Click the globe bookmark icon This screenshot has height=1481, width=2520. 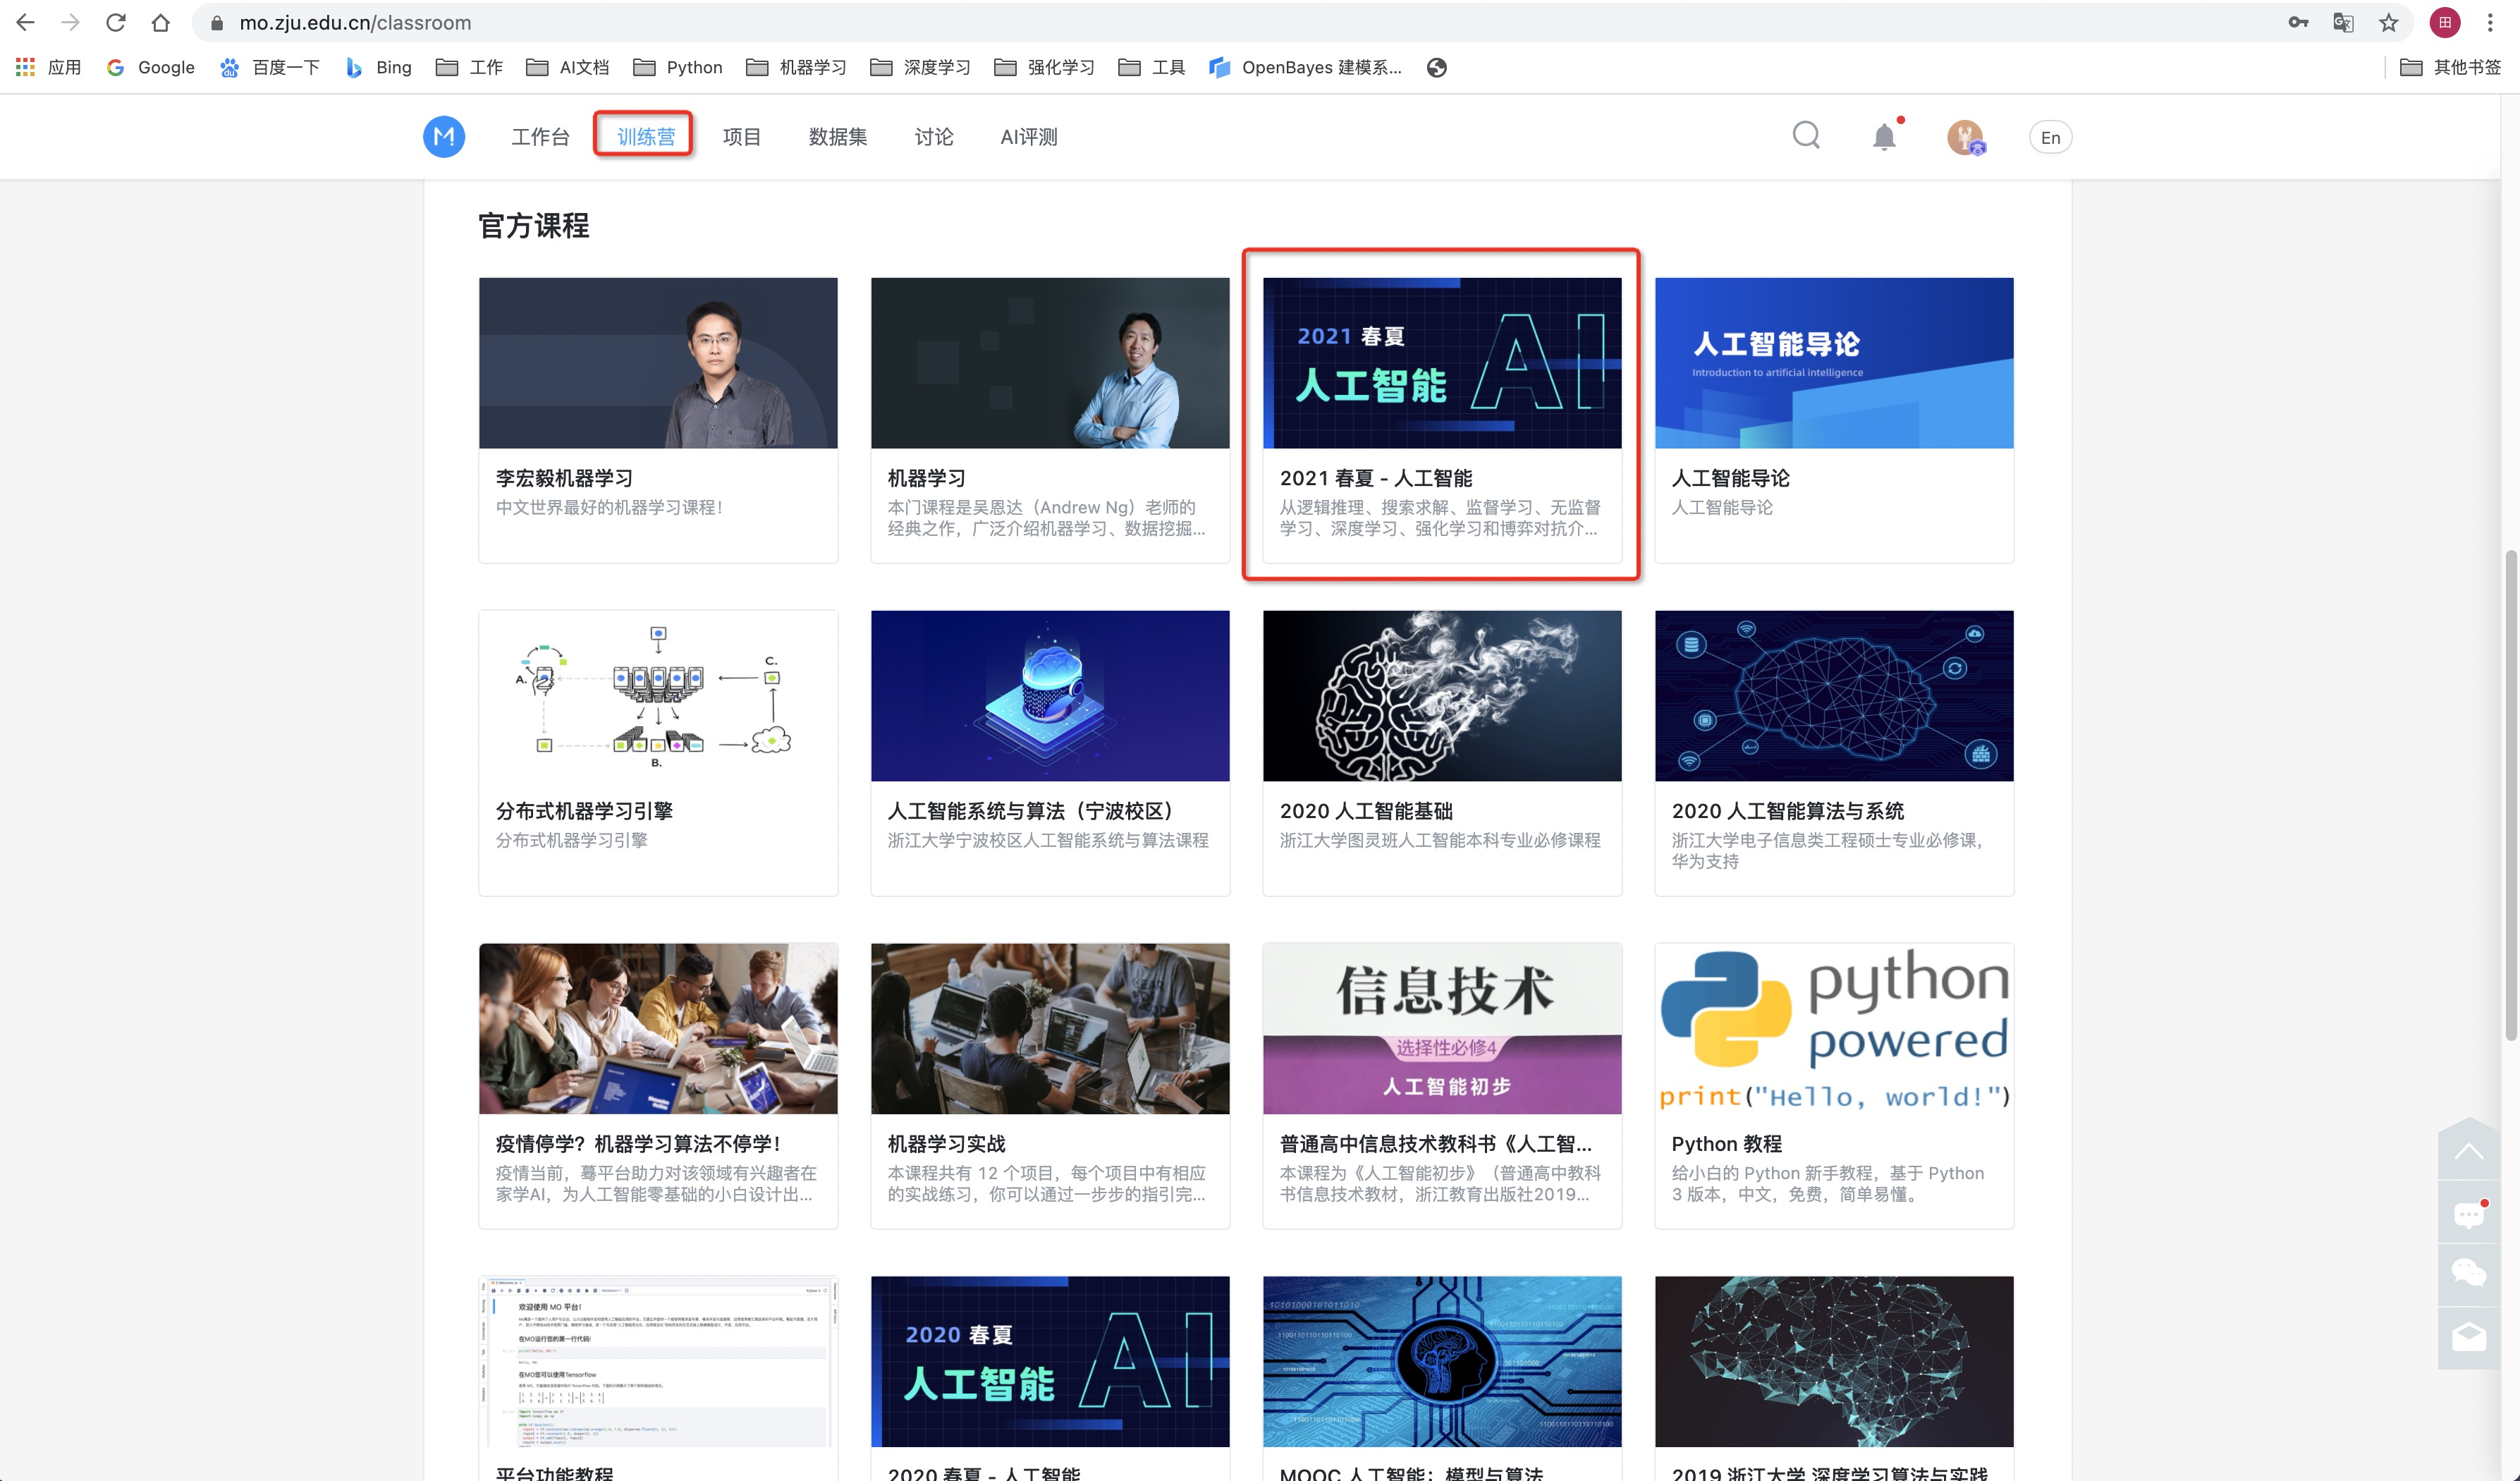[1437, 67]
